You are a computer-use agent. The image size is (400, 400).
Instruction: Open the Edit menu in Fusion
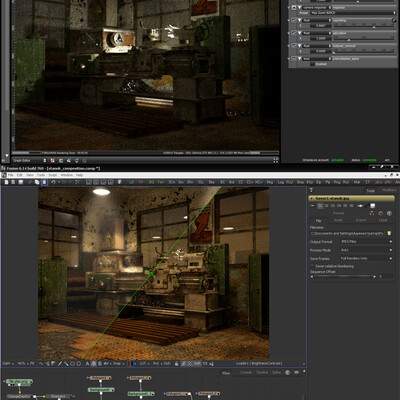pos(20,175)
